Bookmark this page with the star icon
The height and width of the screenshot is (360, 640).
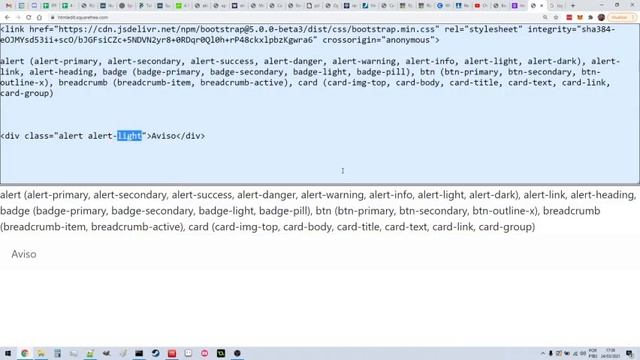556,18
